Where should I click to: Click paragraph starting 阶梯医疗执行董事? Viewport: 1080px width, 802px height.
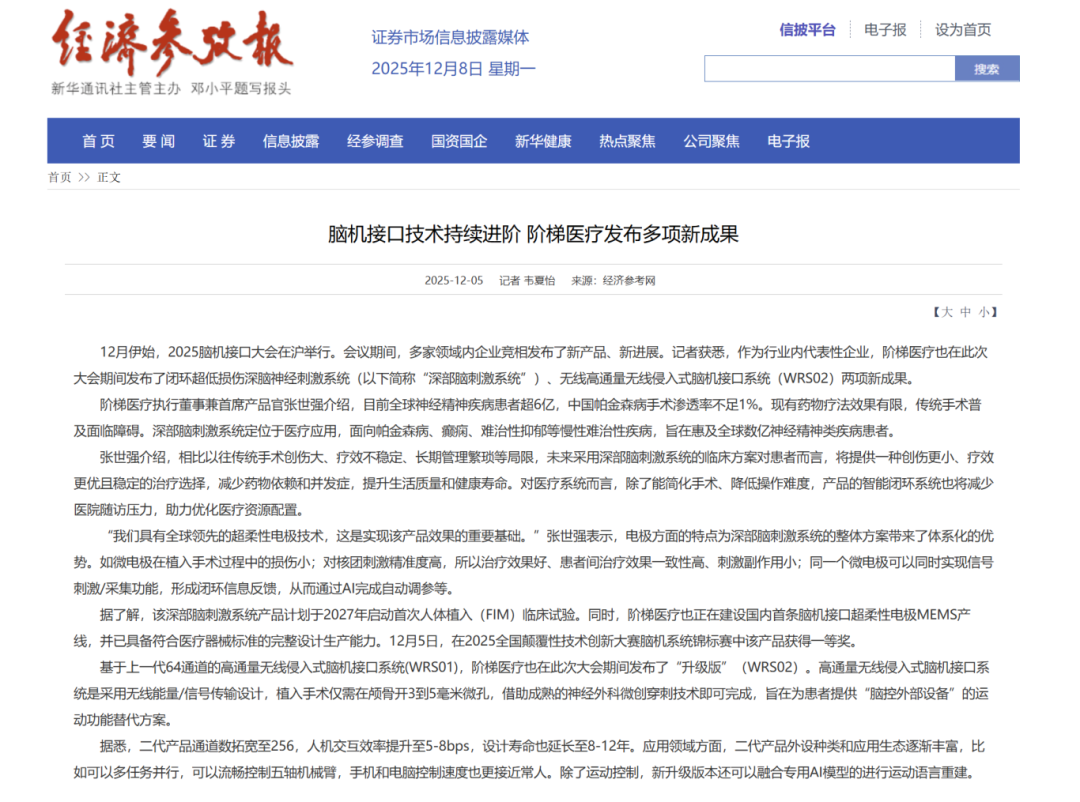528,418
